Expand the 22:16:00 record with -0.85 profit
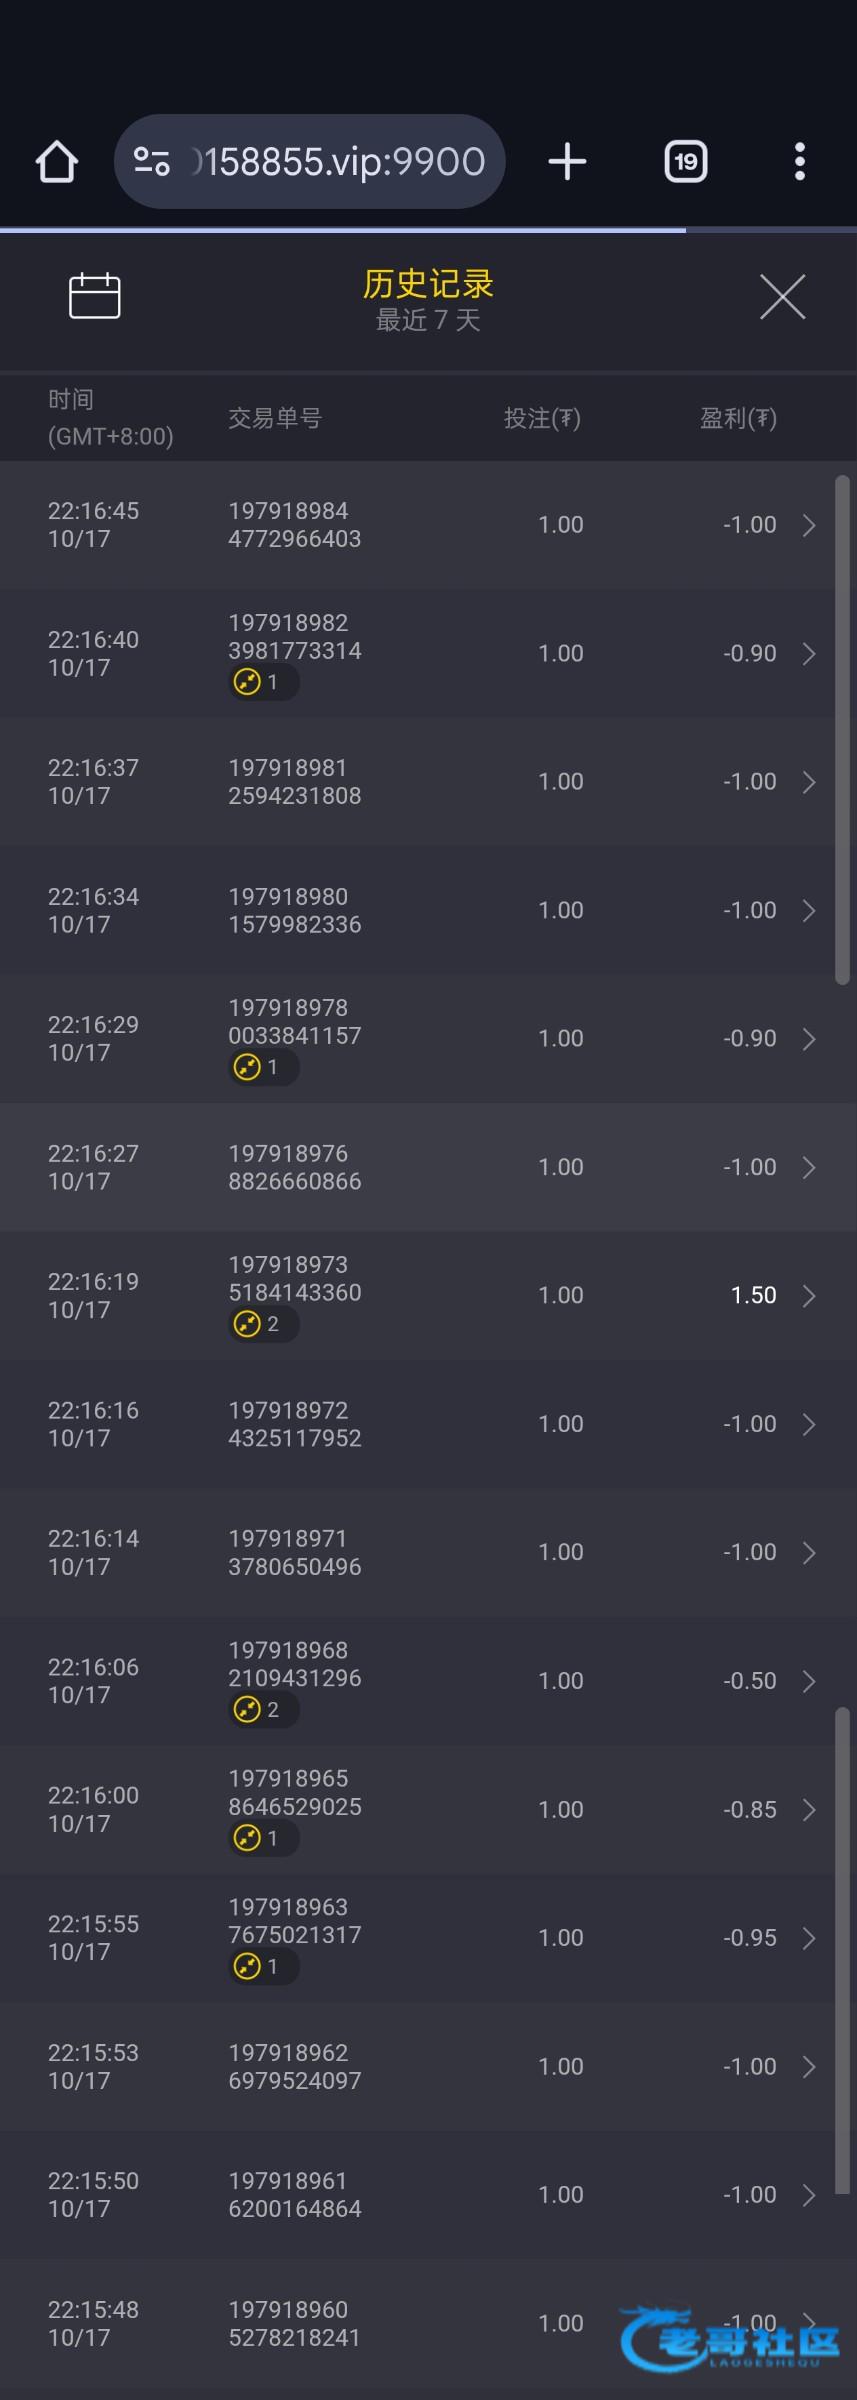857x2400 pixels. coord(809,1810)
